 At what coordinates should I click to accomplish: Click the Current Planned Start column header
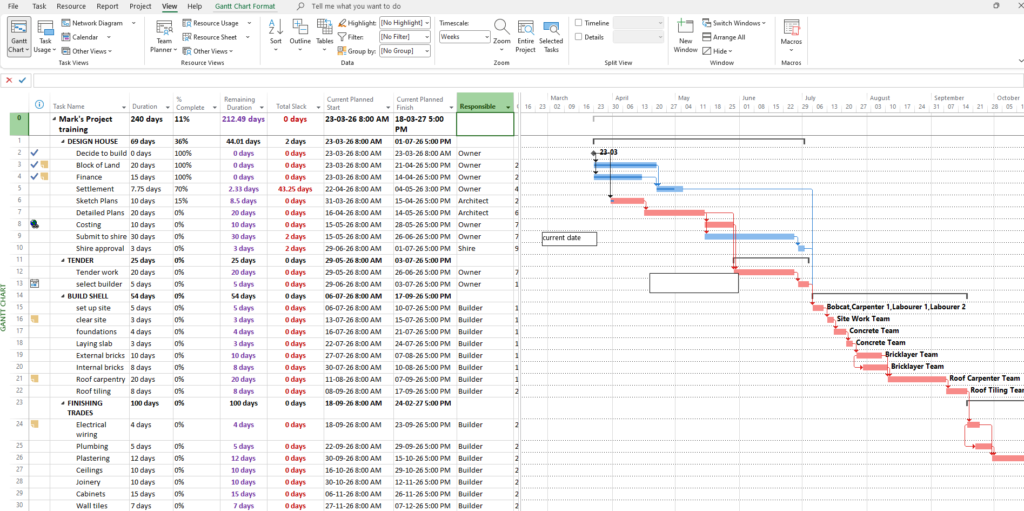pos(359,103)
